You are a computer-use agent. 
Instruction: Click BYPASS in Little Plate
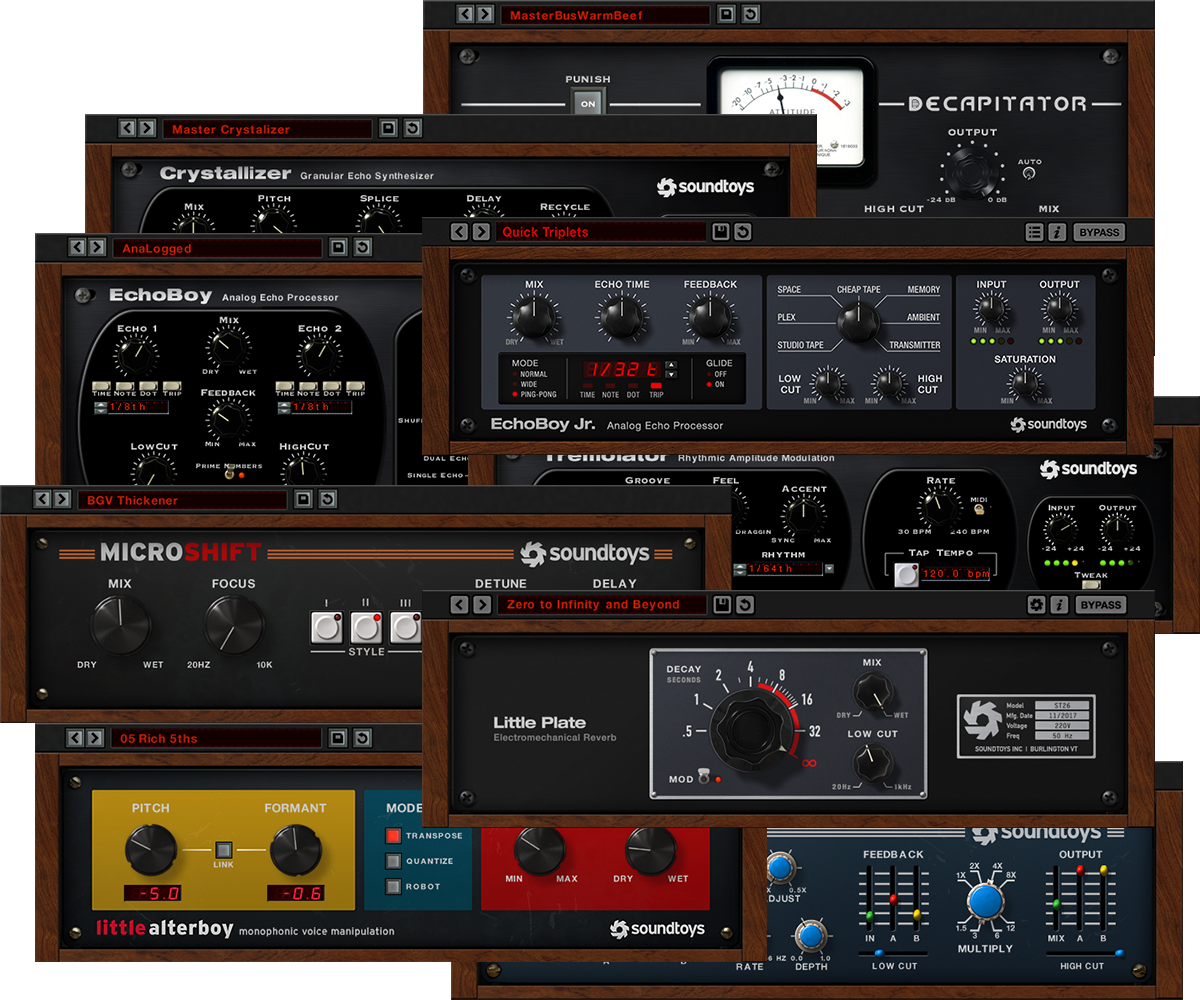click(x=1101, y=604)
